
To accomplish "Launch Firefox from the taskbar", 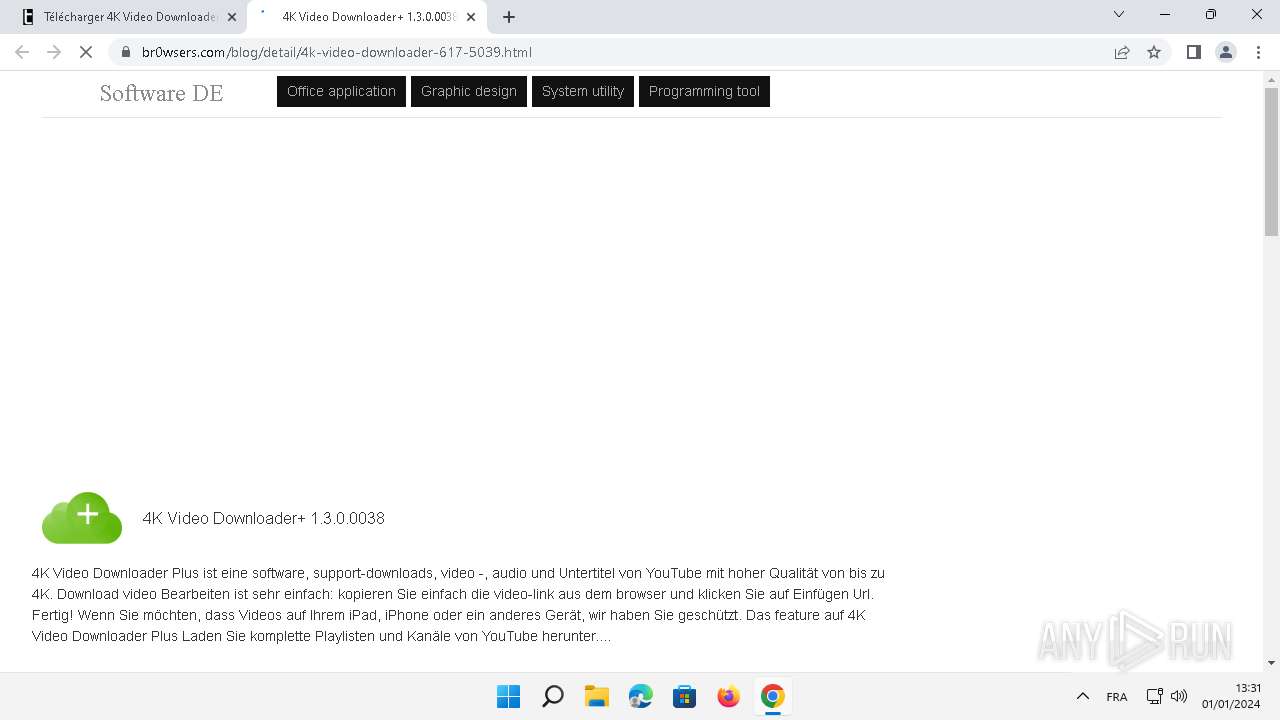I will [729, 696].
